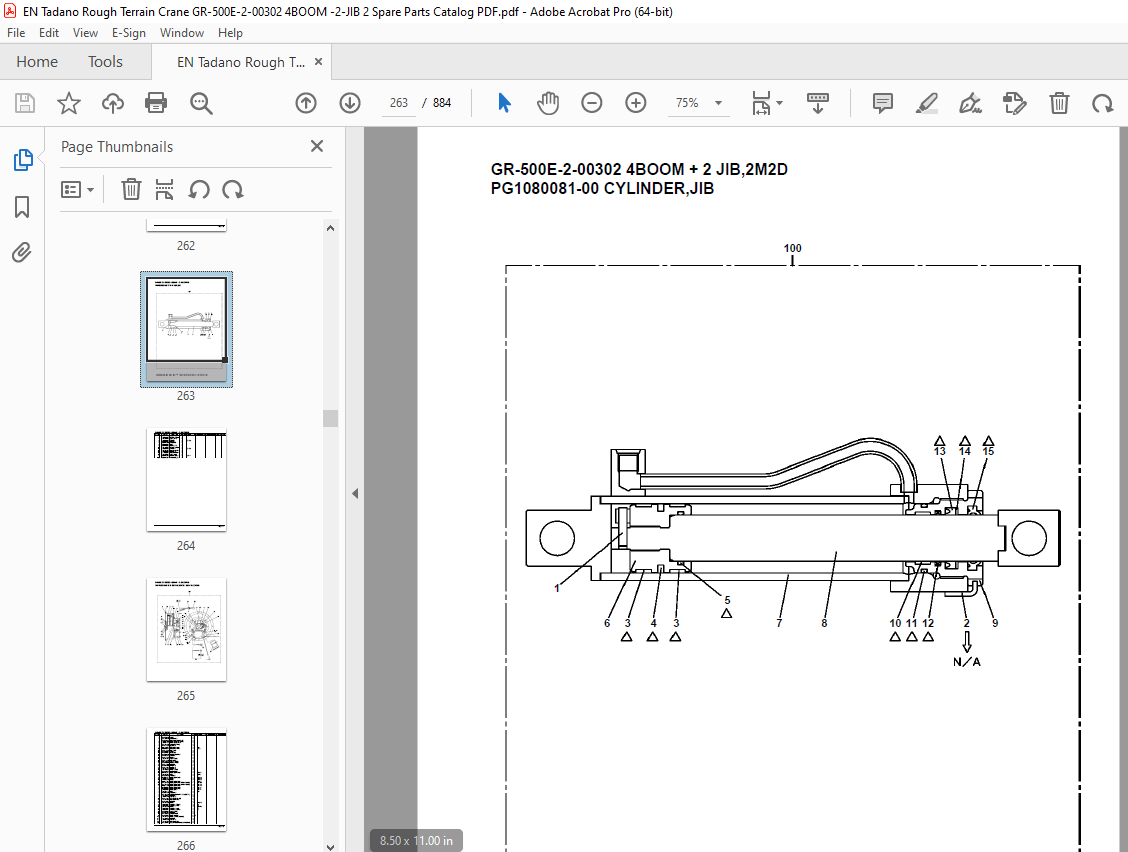The width and height of the screenshot is (1128, 852).
Task: Collapse the navigation pane arrow
Action: 355,494
